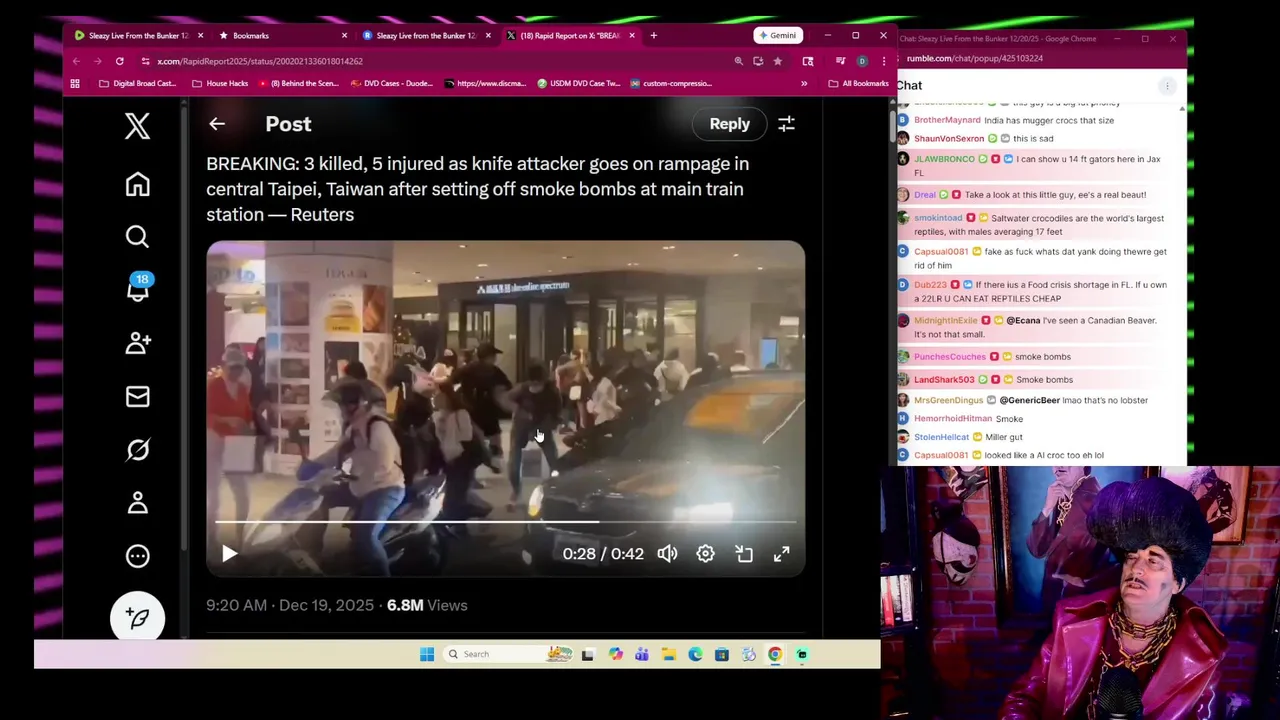
Task: Open the Digital Broad Cast bookmark folder
Action: tap(138, 83)
